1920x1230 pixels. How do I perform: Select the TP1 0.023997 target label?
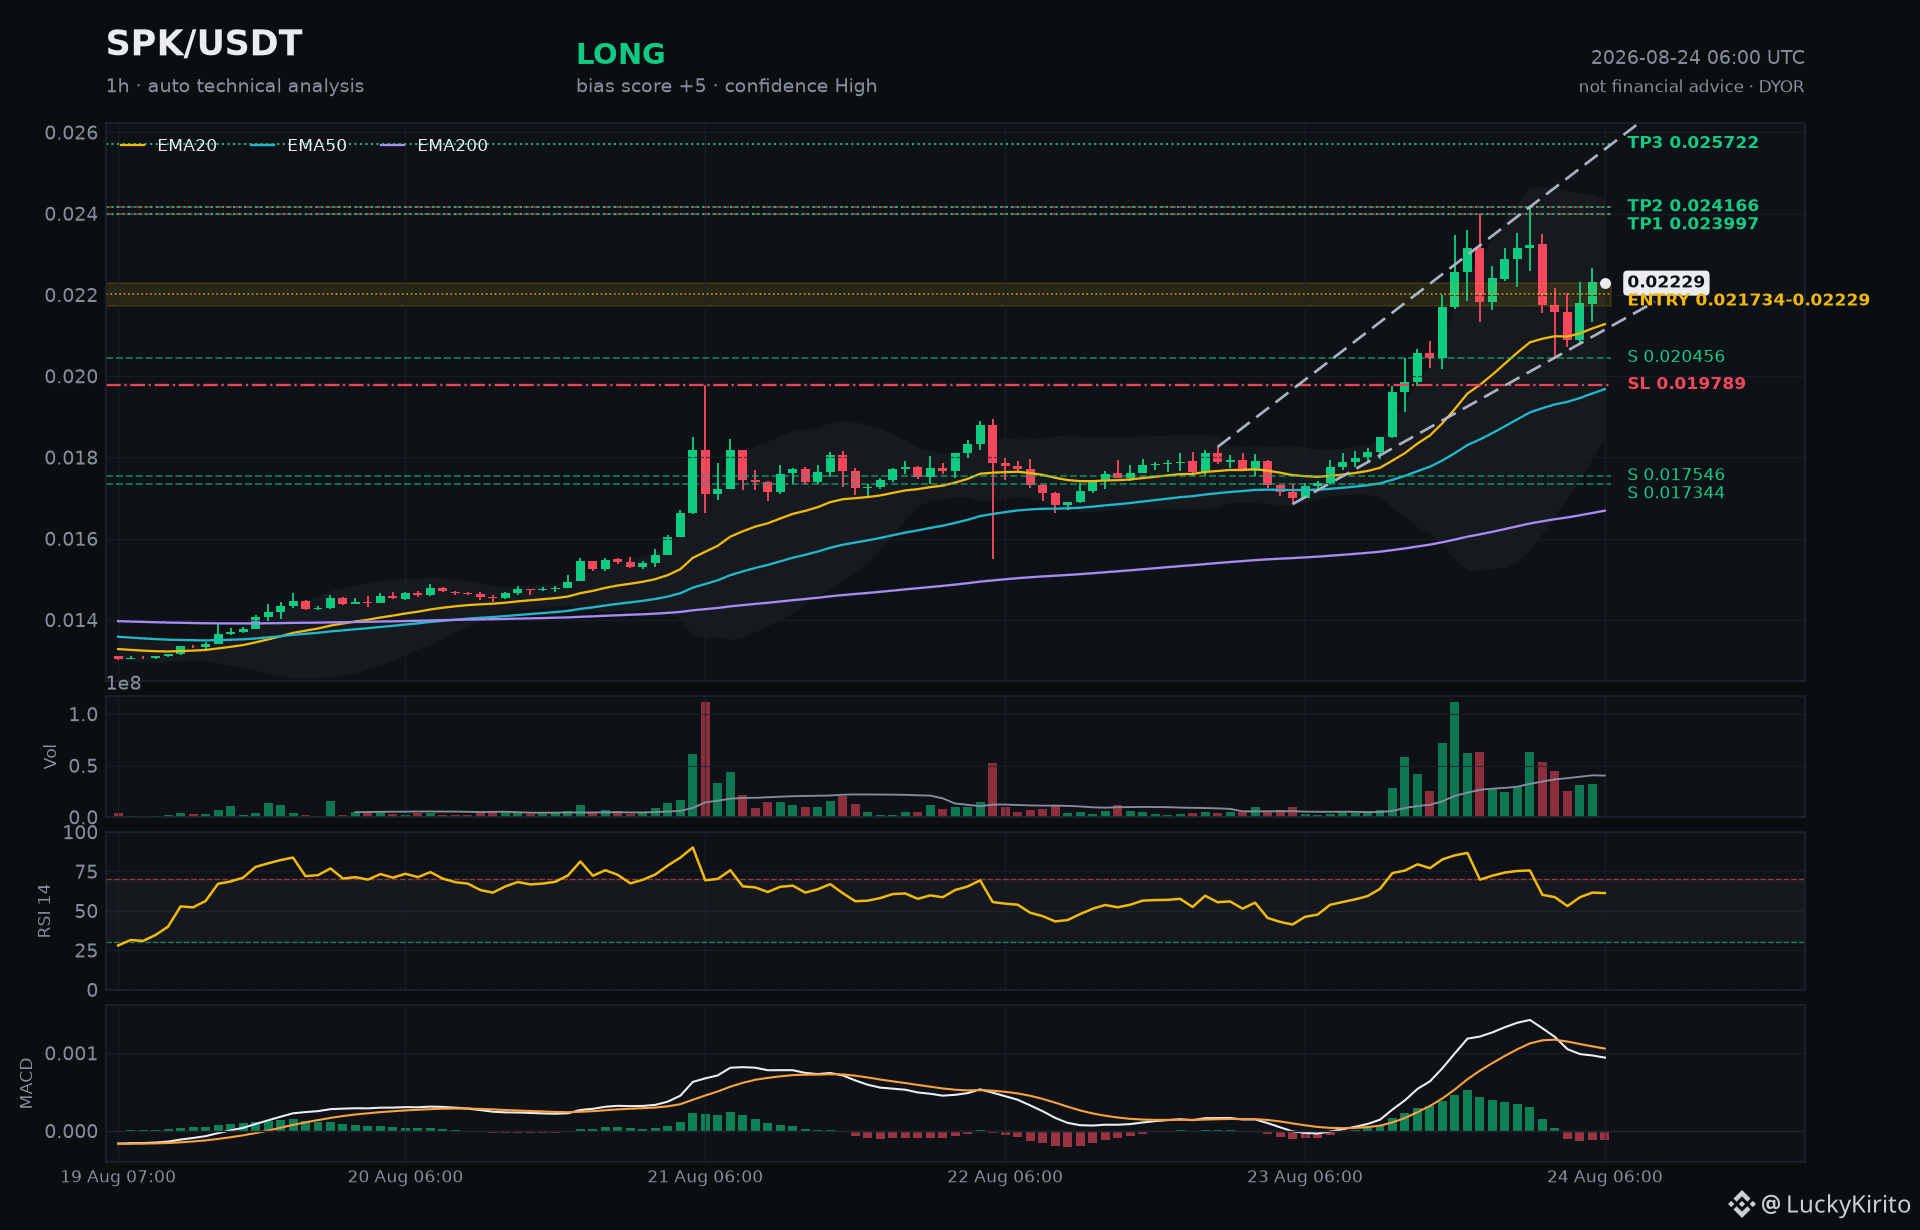point(1693,224)
